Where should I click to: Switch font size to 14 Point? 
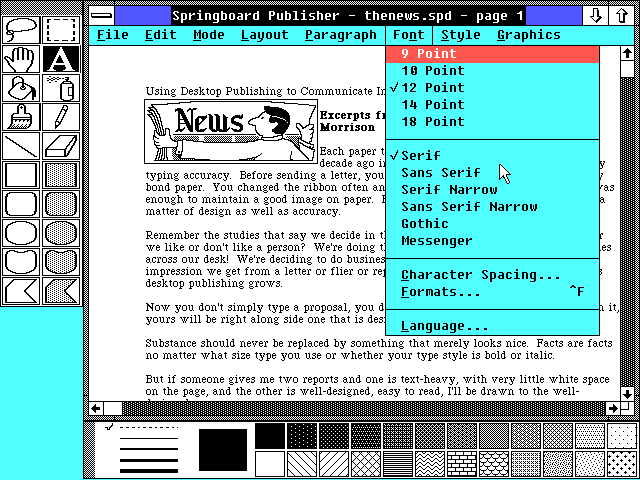[493, 105]
